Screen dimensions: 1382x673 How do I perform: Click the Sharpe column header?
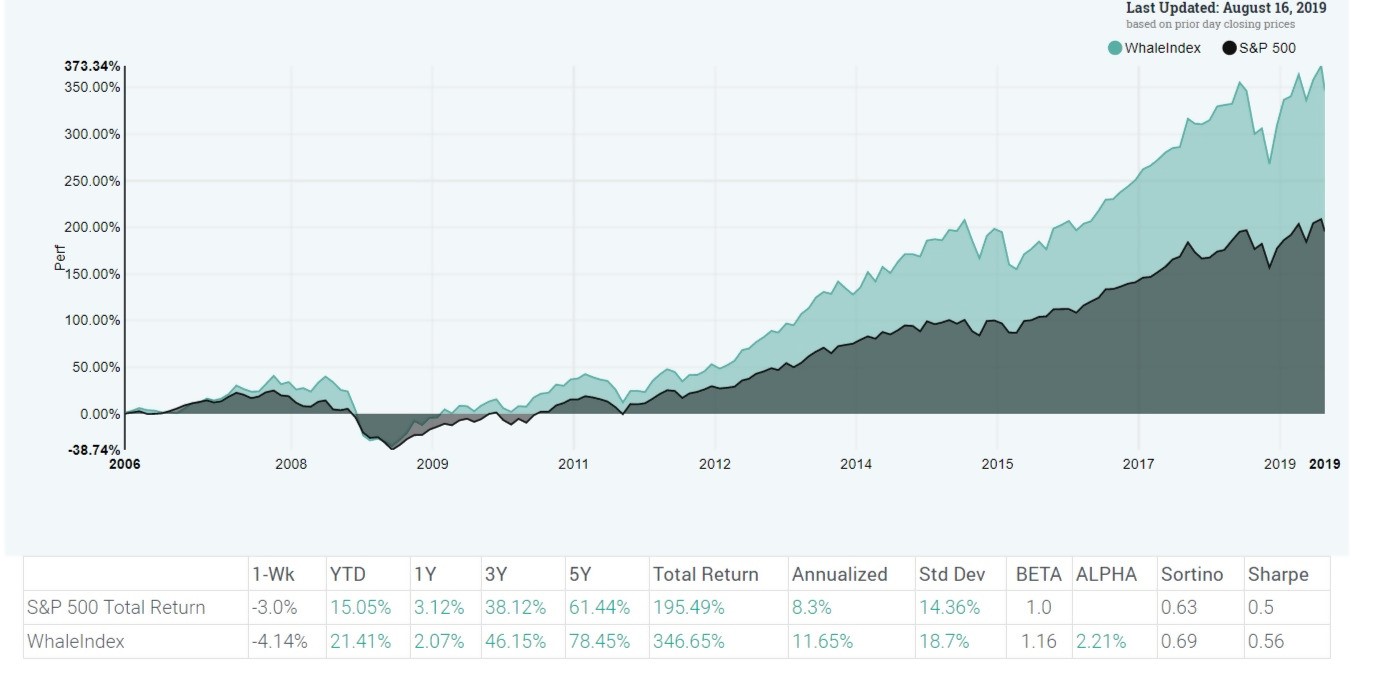pos(1277,574)
